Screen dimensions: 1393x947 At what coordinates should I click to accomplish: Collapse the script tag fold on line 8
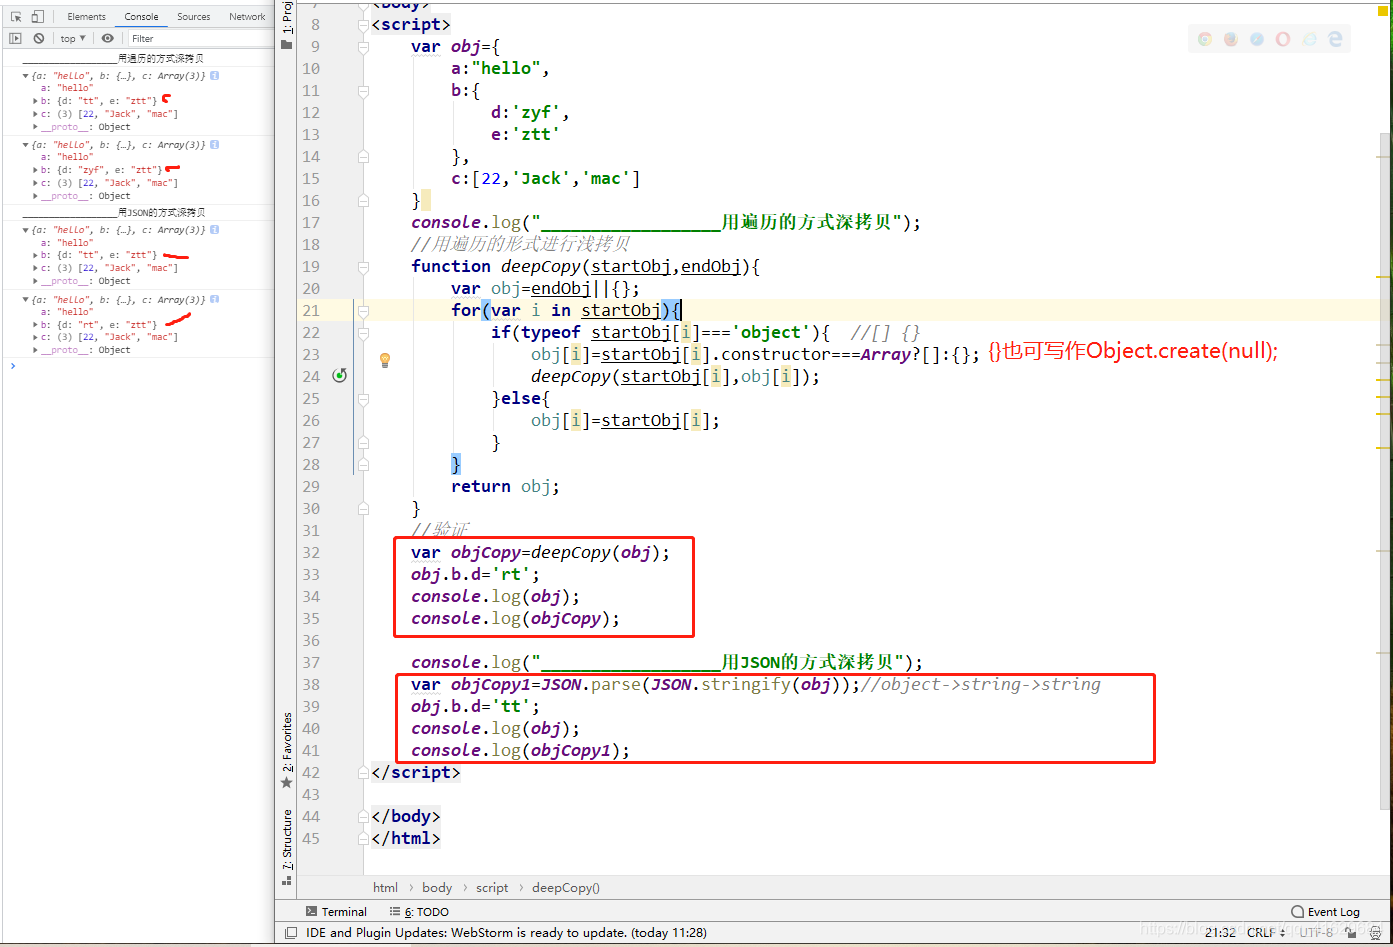click(x=363, y=25)
